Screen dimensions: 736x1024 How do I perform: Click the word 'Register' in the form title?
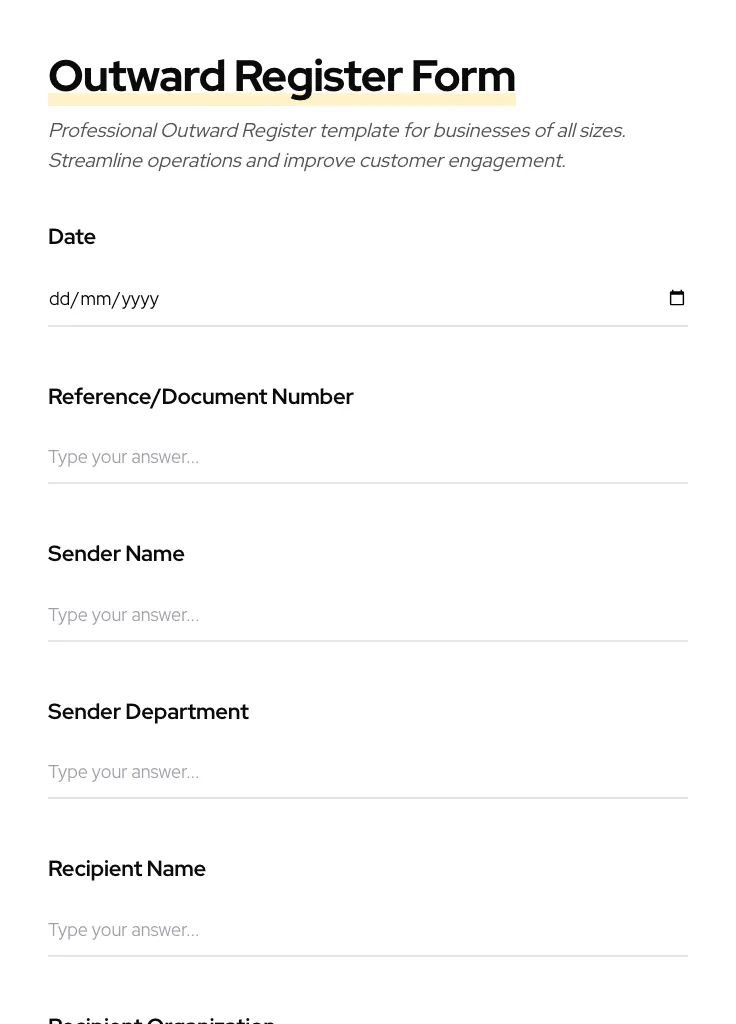(318, 77)
